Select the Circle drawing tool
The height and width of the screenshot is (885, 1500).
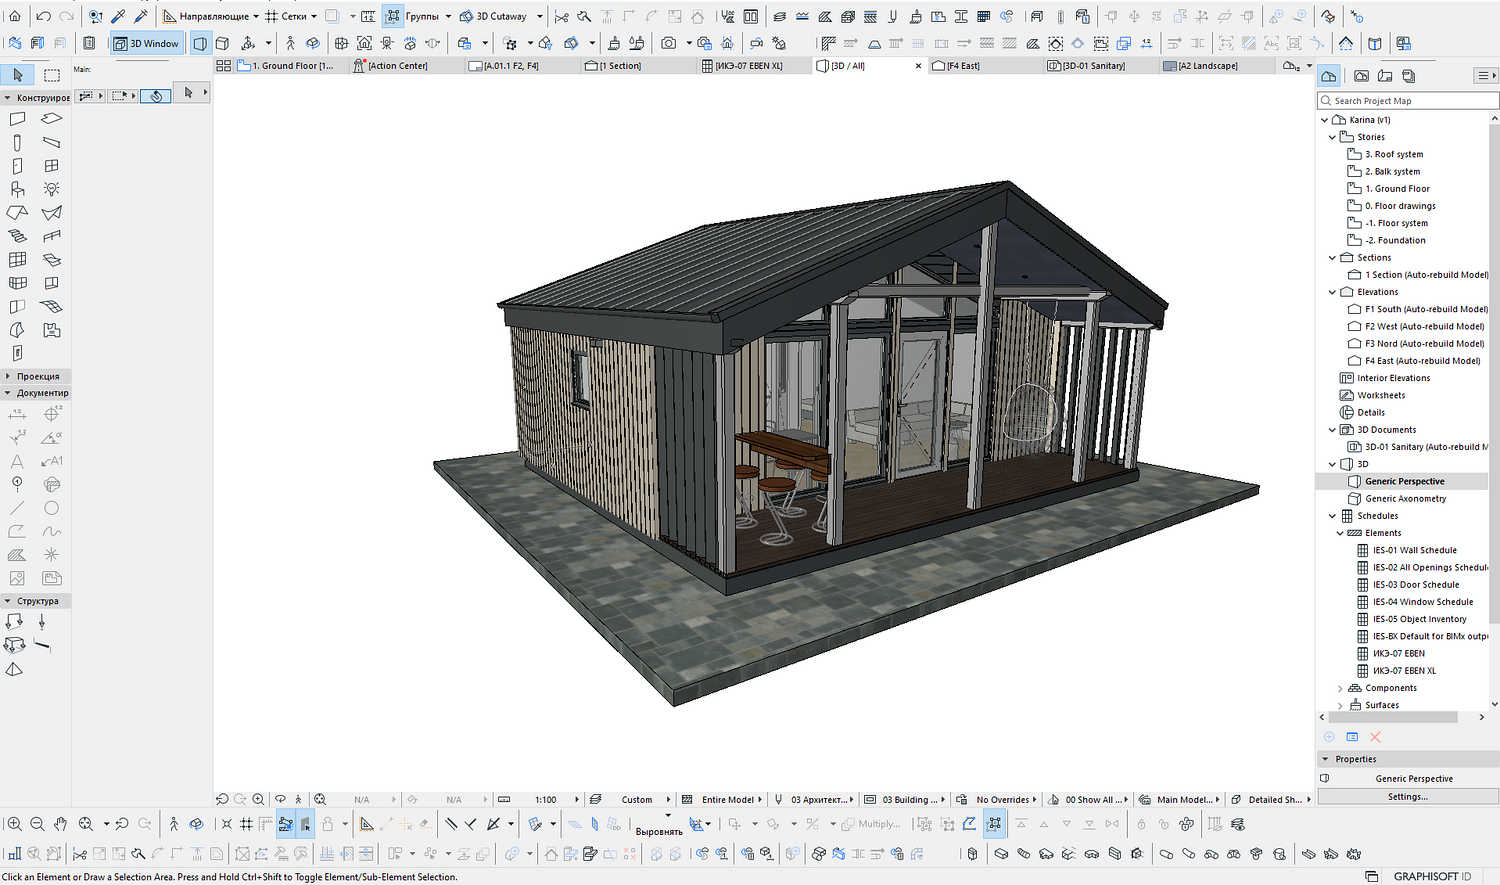(52, 508)
